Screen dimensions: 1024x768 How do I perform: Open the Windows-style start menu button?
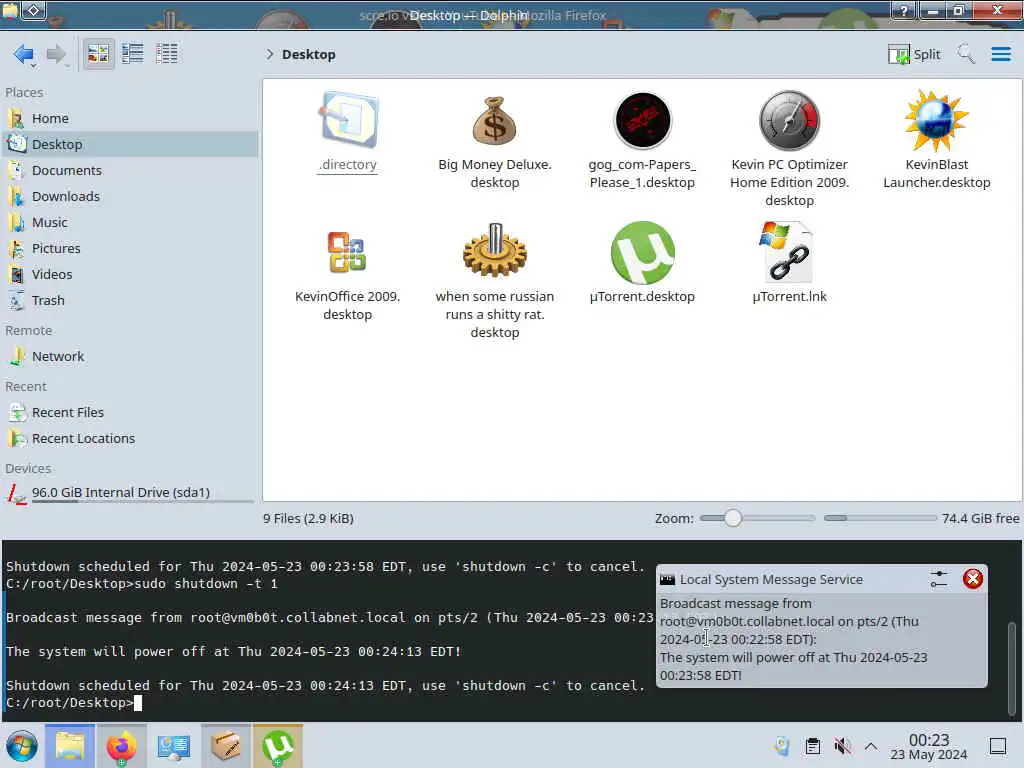click(x=22, y=746)
